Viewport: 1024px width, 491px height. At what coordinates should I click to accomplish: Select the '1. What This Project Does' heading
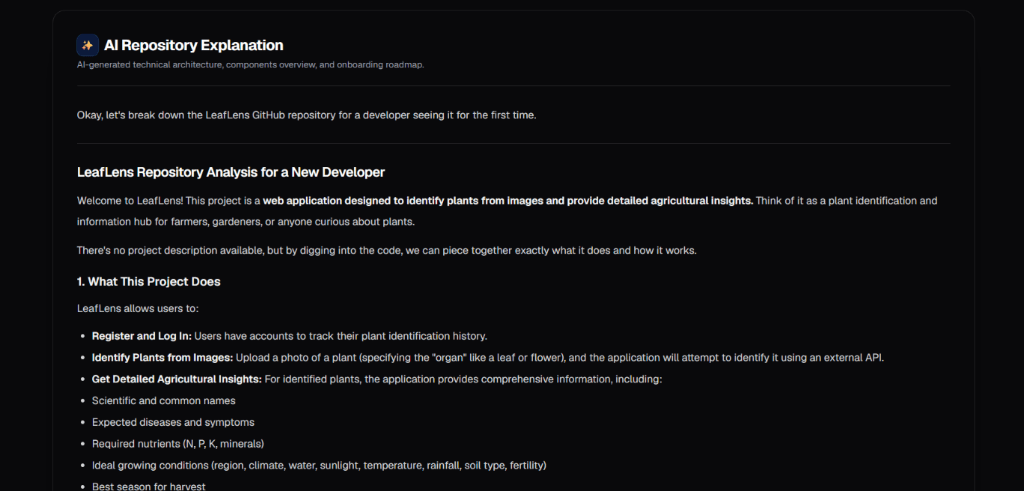(x=148, y=282)
